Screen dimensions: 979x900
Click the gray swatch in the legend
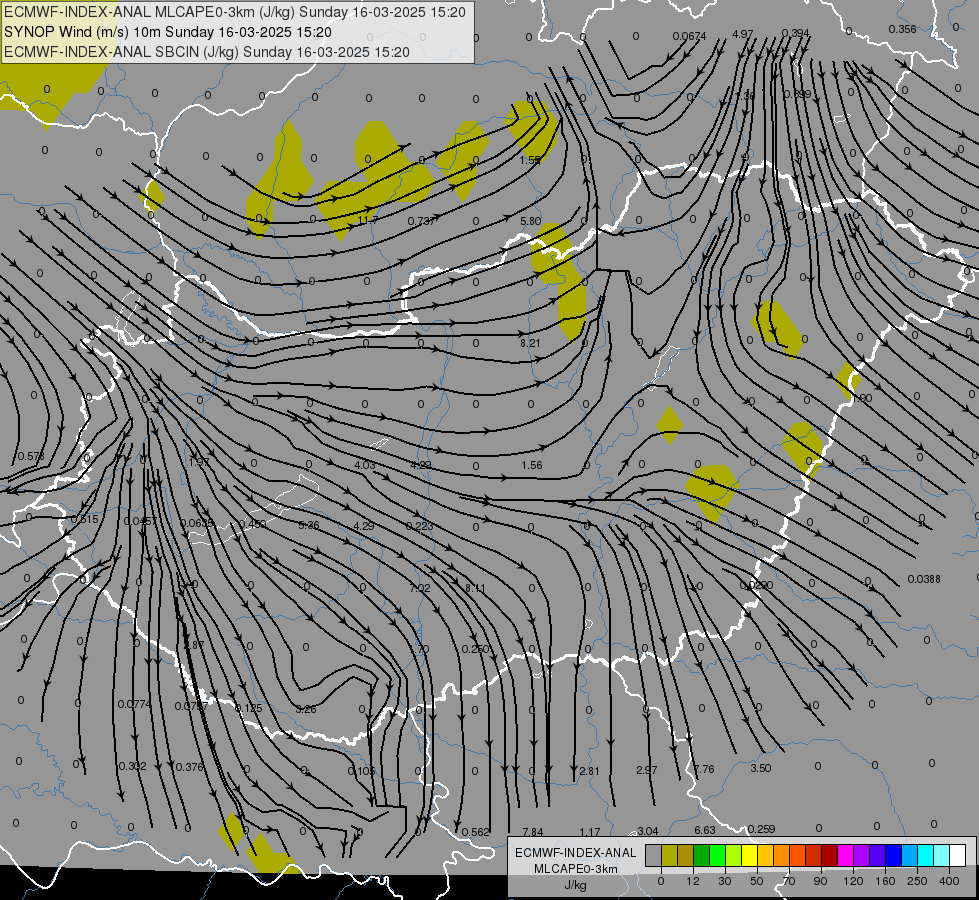coord(653,855)
